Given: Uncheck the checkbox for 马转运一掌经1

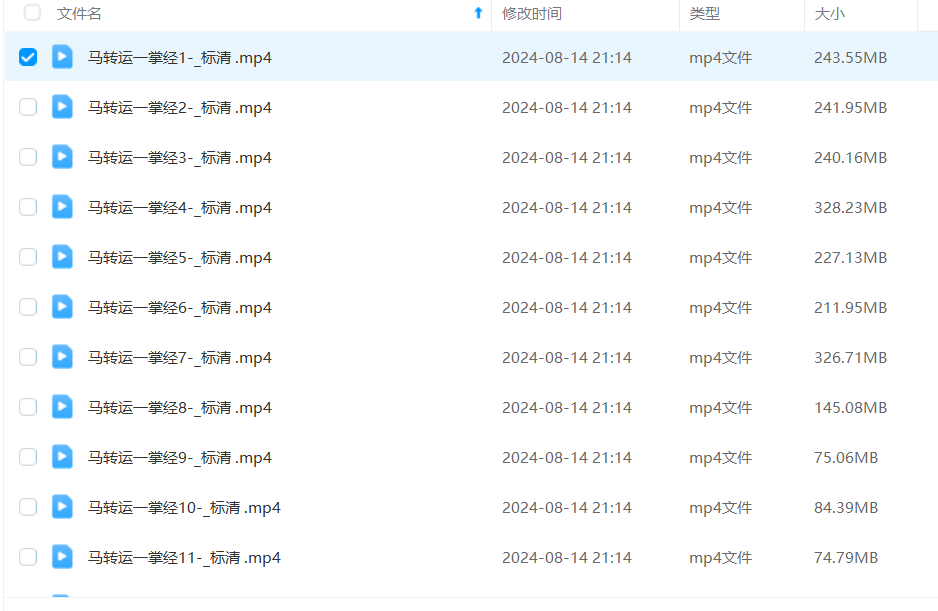Looking at the screenshot, I should coord(28,57).
